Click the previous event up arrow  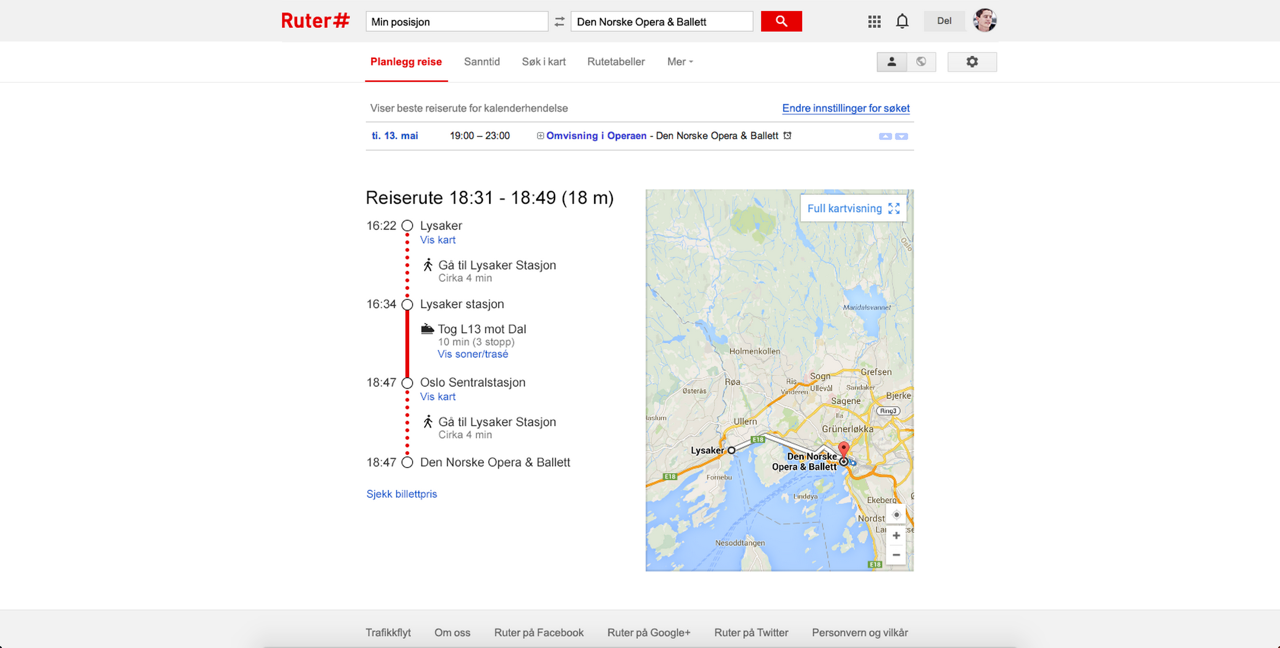pos(885,136)
